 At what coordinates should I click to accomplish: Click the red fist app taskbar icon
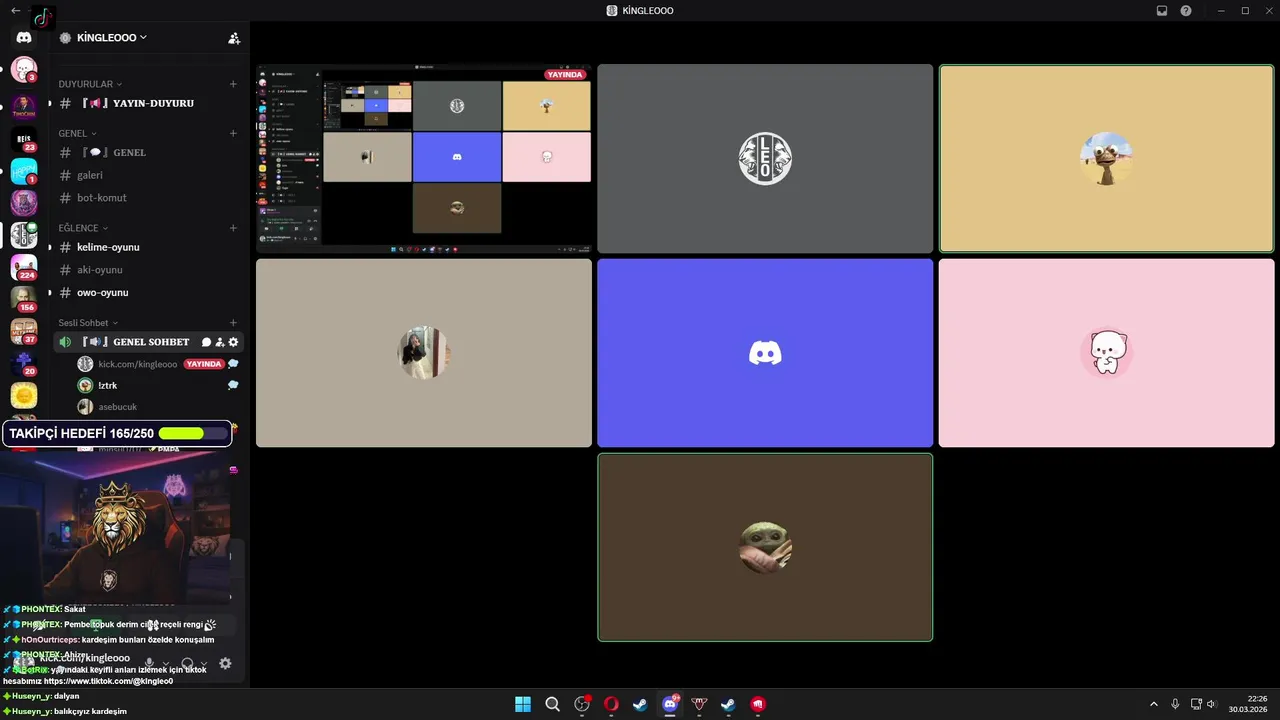[758, 704]
